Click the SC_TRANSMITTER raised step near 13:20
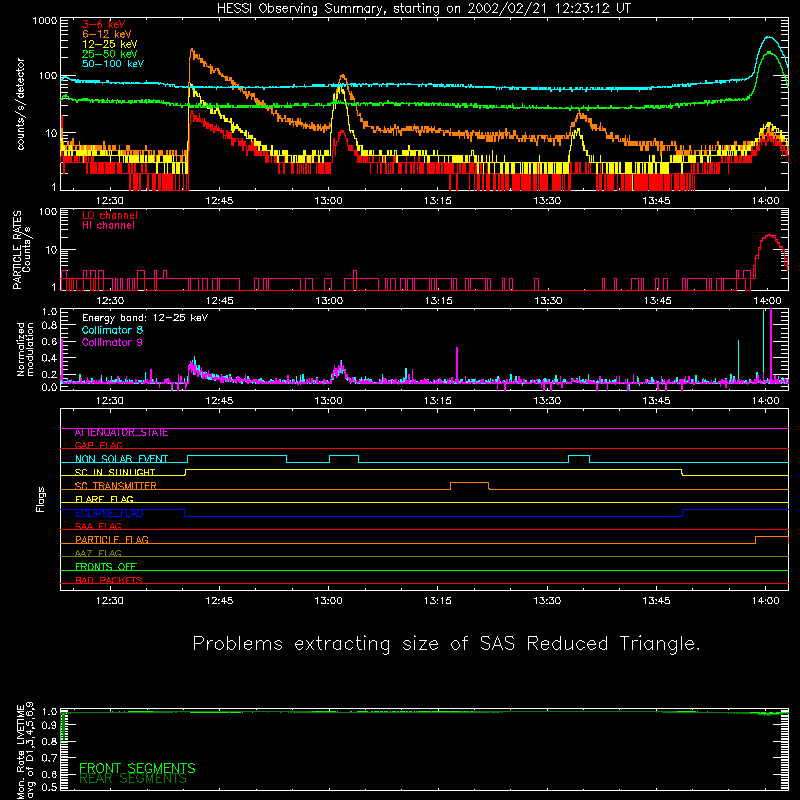 pyautogui.click(x=469, y=483)
